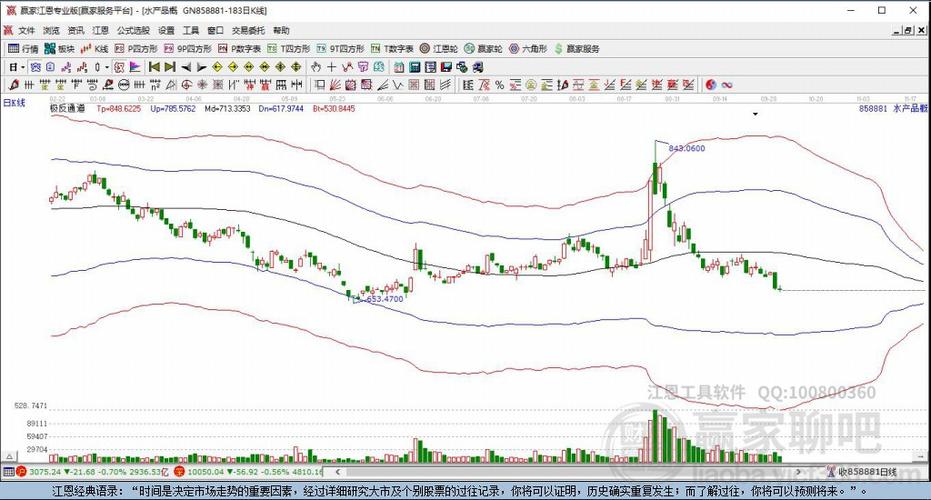Click the purple flag icon
The height and width of the screenshot is (500, 931).
(x=135, y=67)
